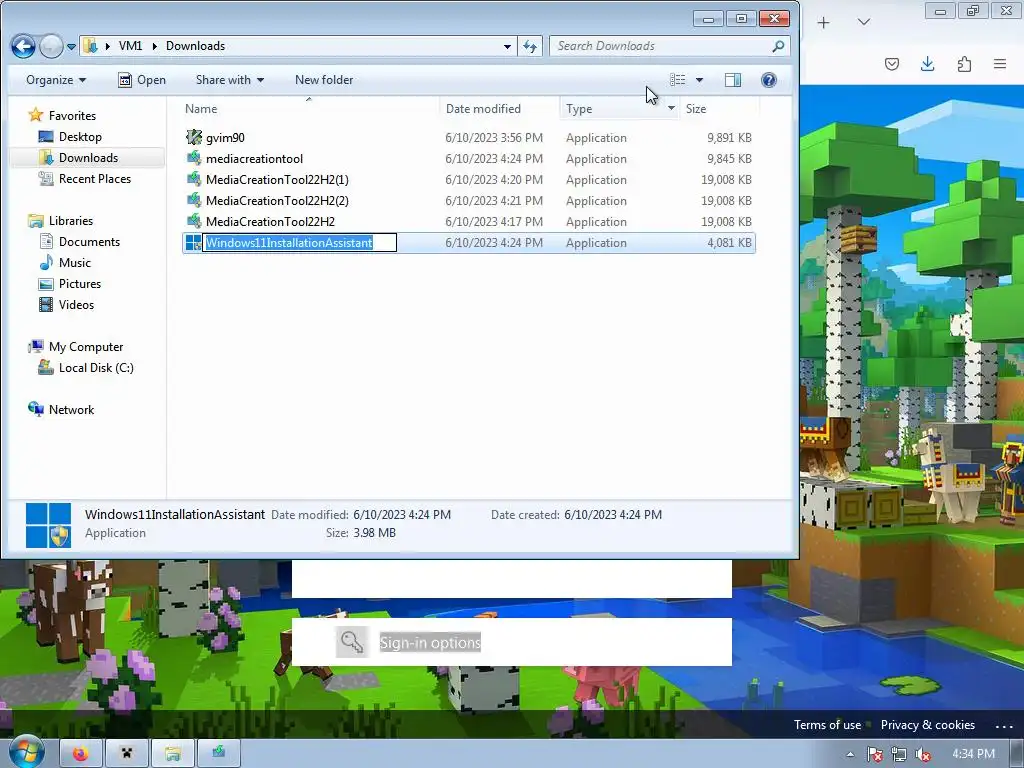
Task: Click inside the Windows11InstallationAssistant rename box
Action: (x=300, y=242)
